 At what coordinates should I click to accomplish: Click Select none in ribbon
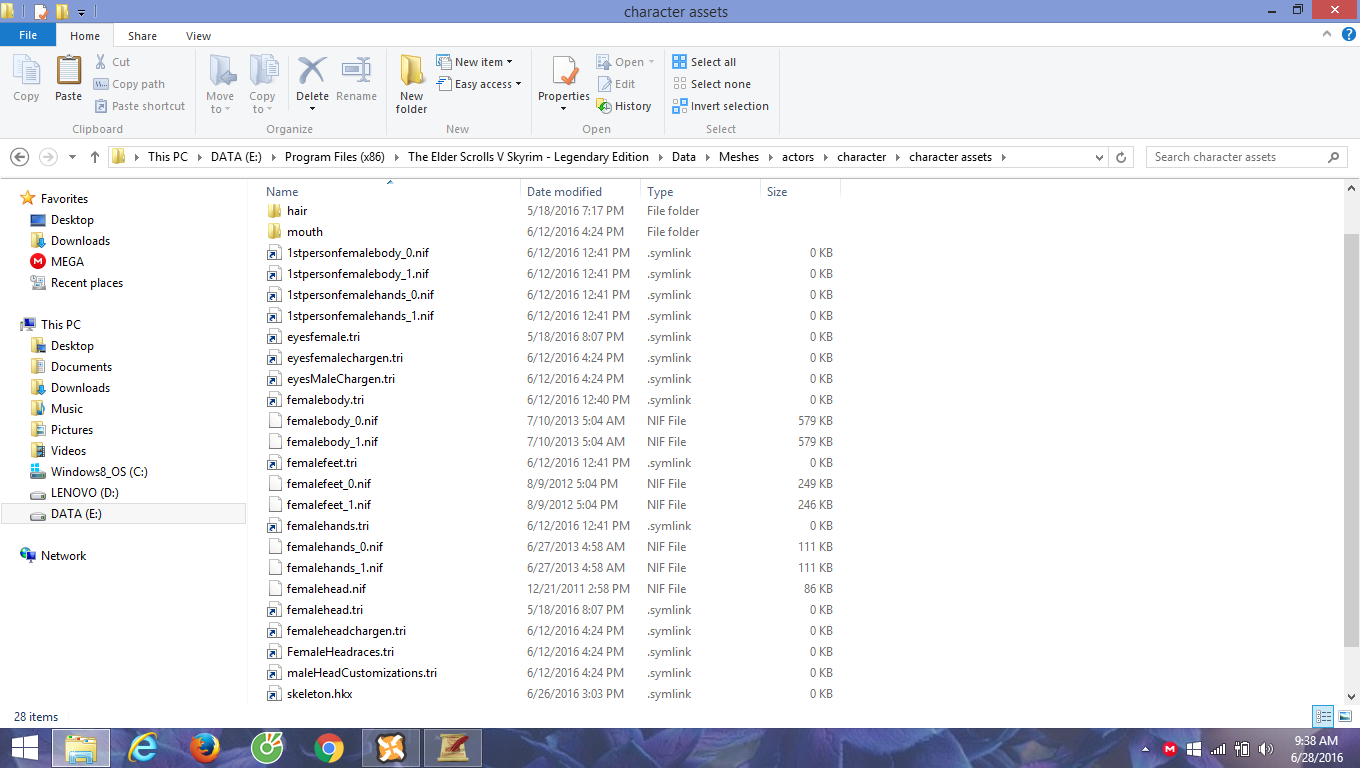[712, 84]
